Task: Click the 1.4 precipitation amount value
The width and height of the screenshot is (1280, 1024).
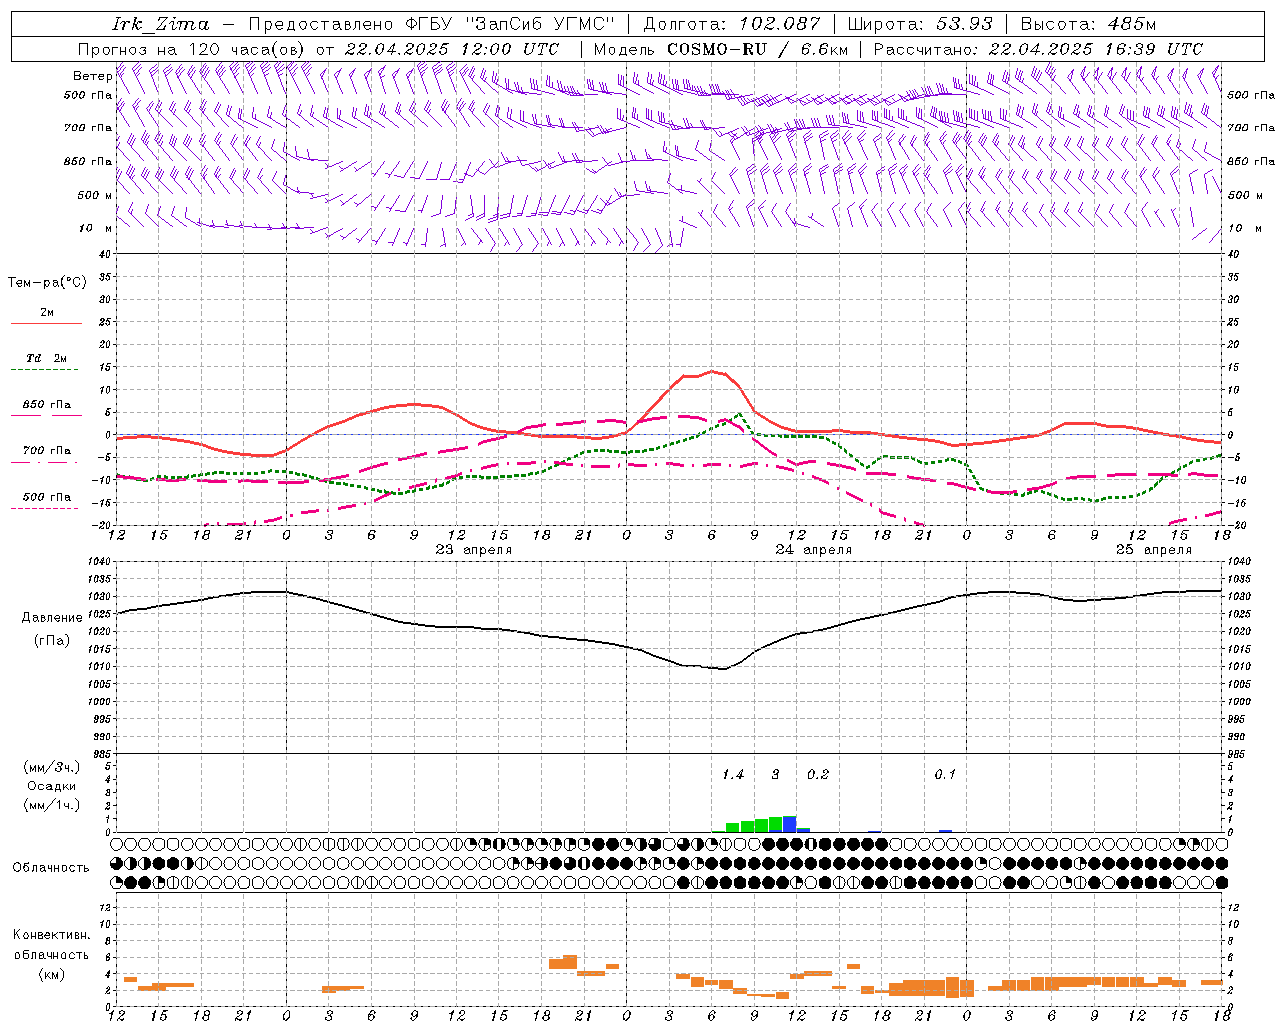Action: tap(732, 775)
